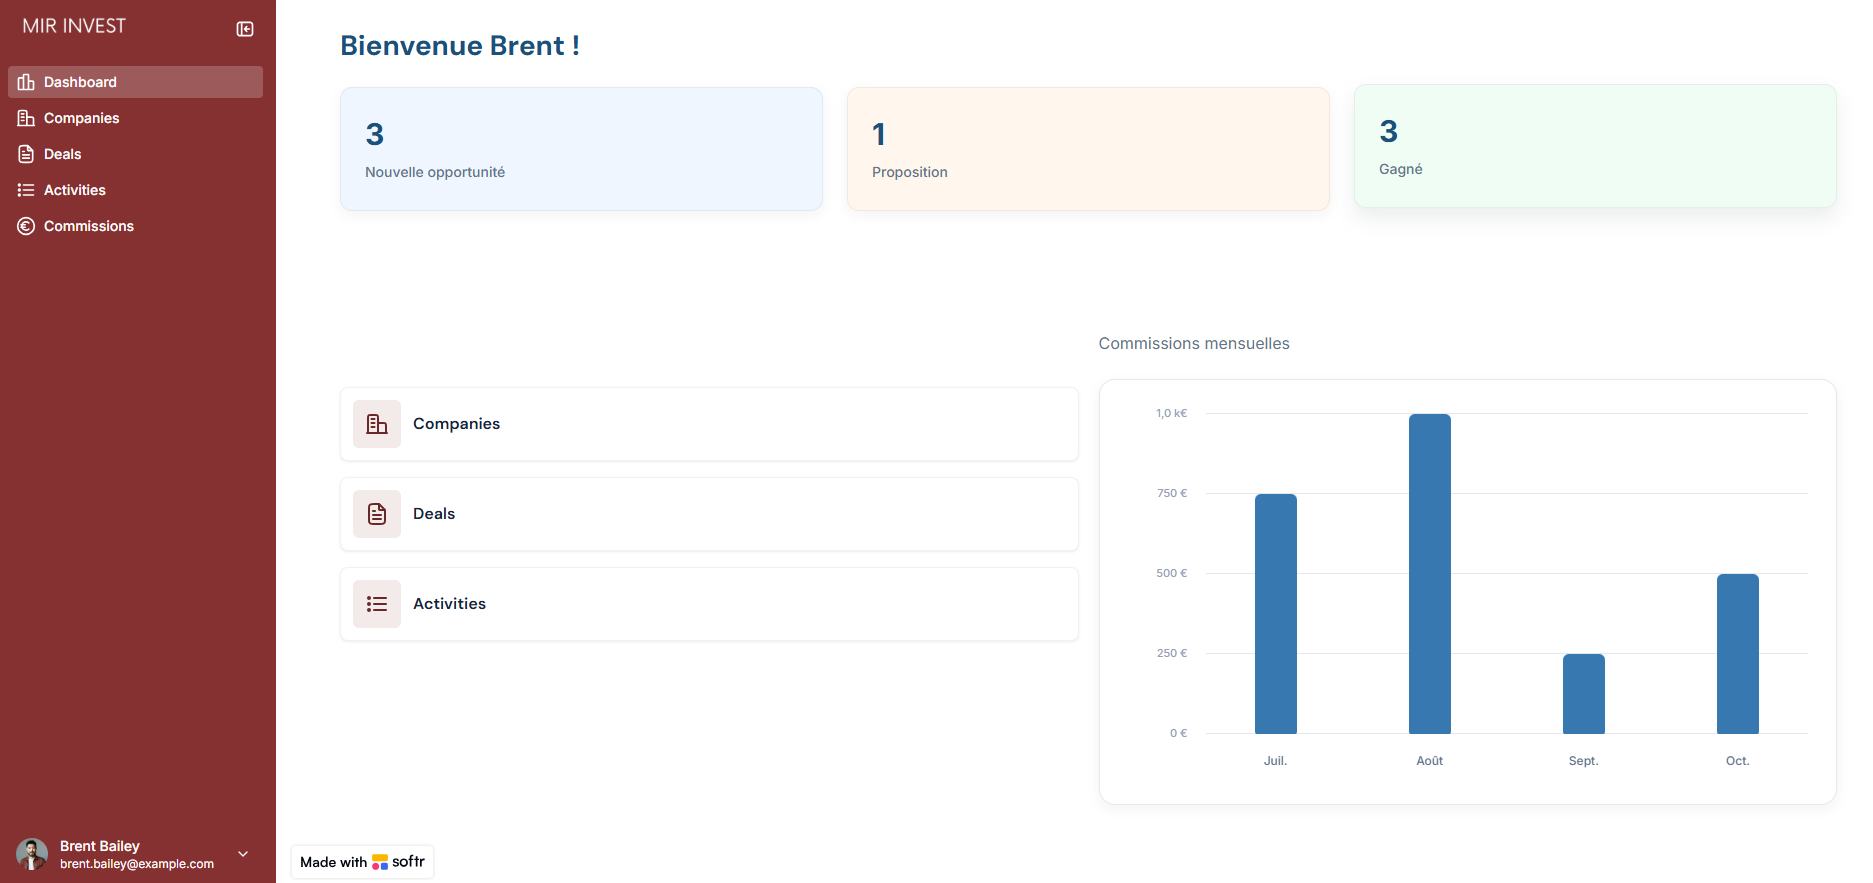Select the Proposition stat card
1873x883 pixels.
pyautogui.click(x=1088, y=149)
